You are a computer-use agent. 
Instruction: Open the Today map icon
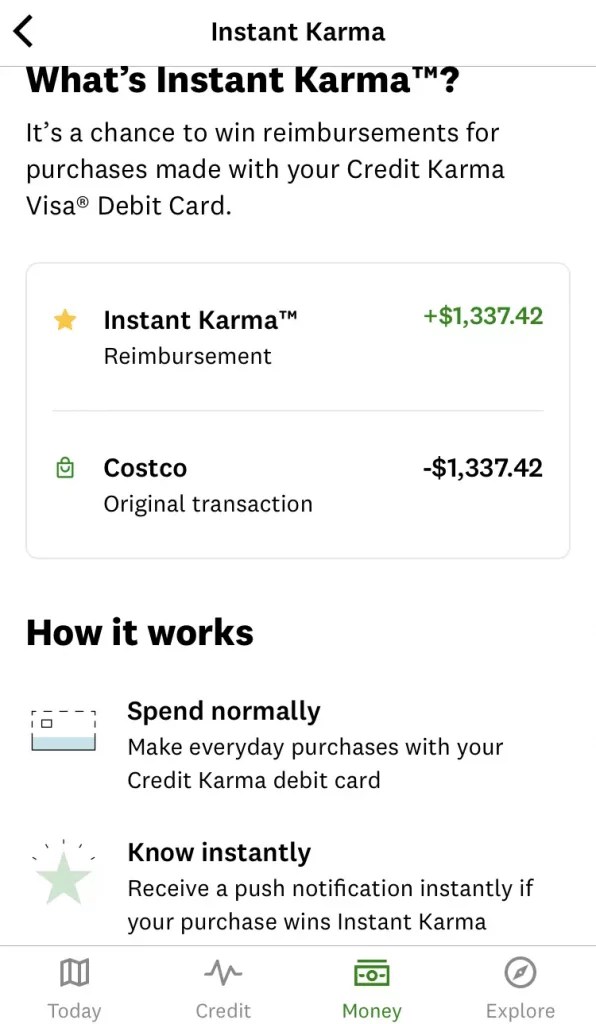75,971
